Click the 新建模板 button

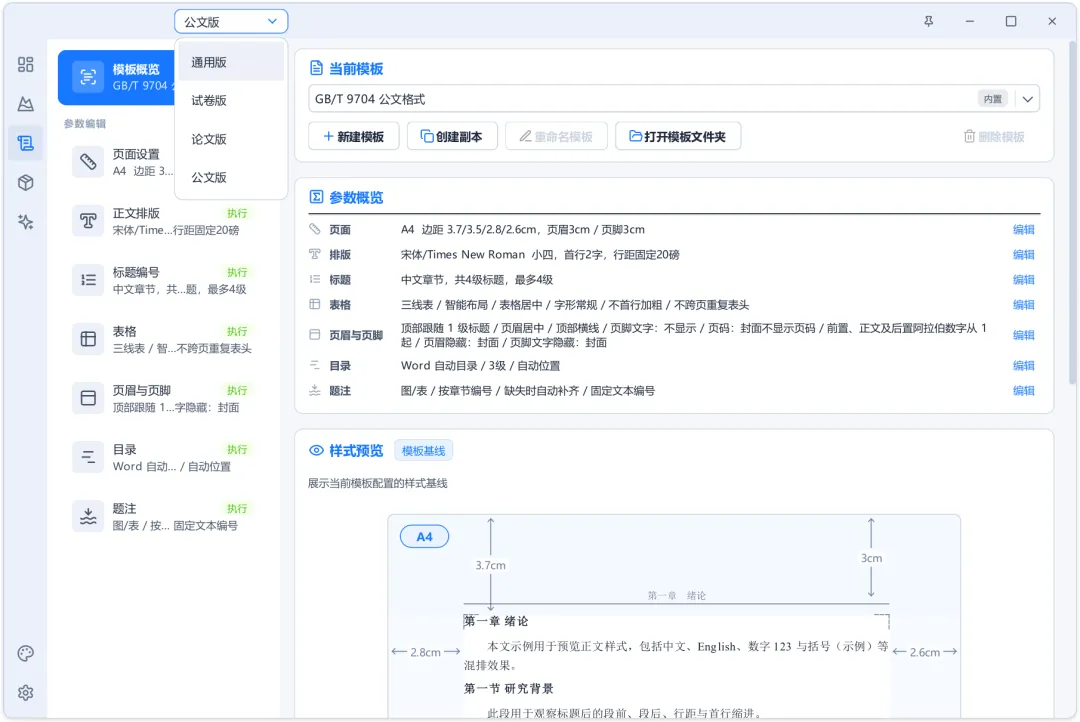[354, 136]
